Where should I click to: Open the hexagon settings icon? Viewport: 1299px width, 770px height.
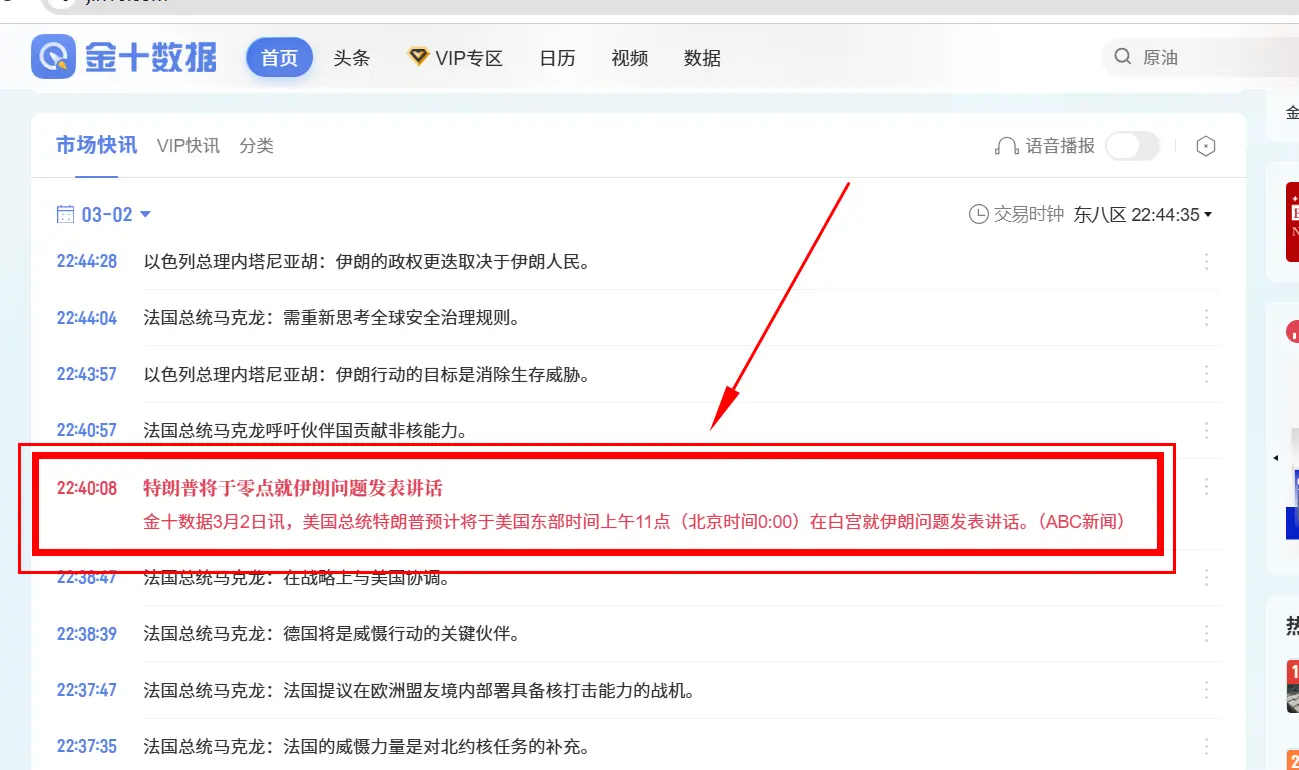point(1206,146)
